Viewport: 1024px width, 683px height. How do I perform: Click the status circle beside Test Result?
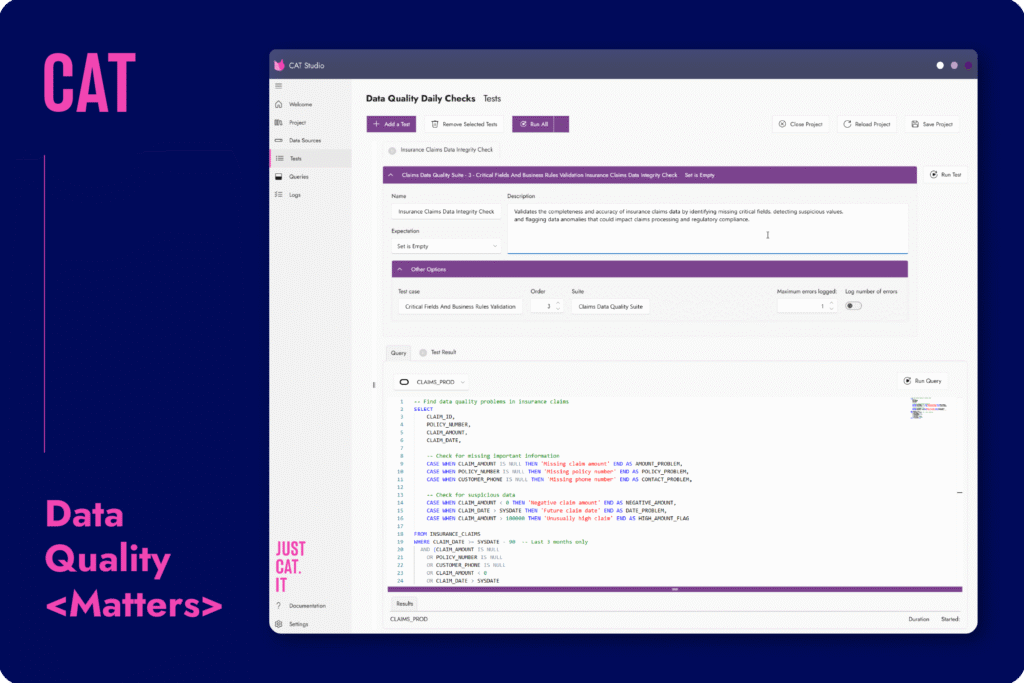coord(423,353)
